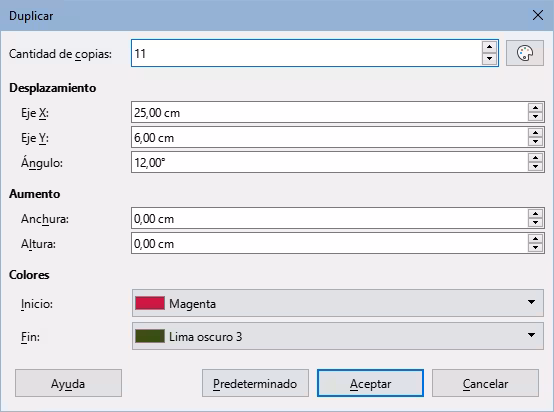
Task: Click the Lima oscuro 3 color swatch
Action: [x=150, y=336]
